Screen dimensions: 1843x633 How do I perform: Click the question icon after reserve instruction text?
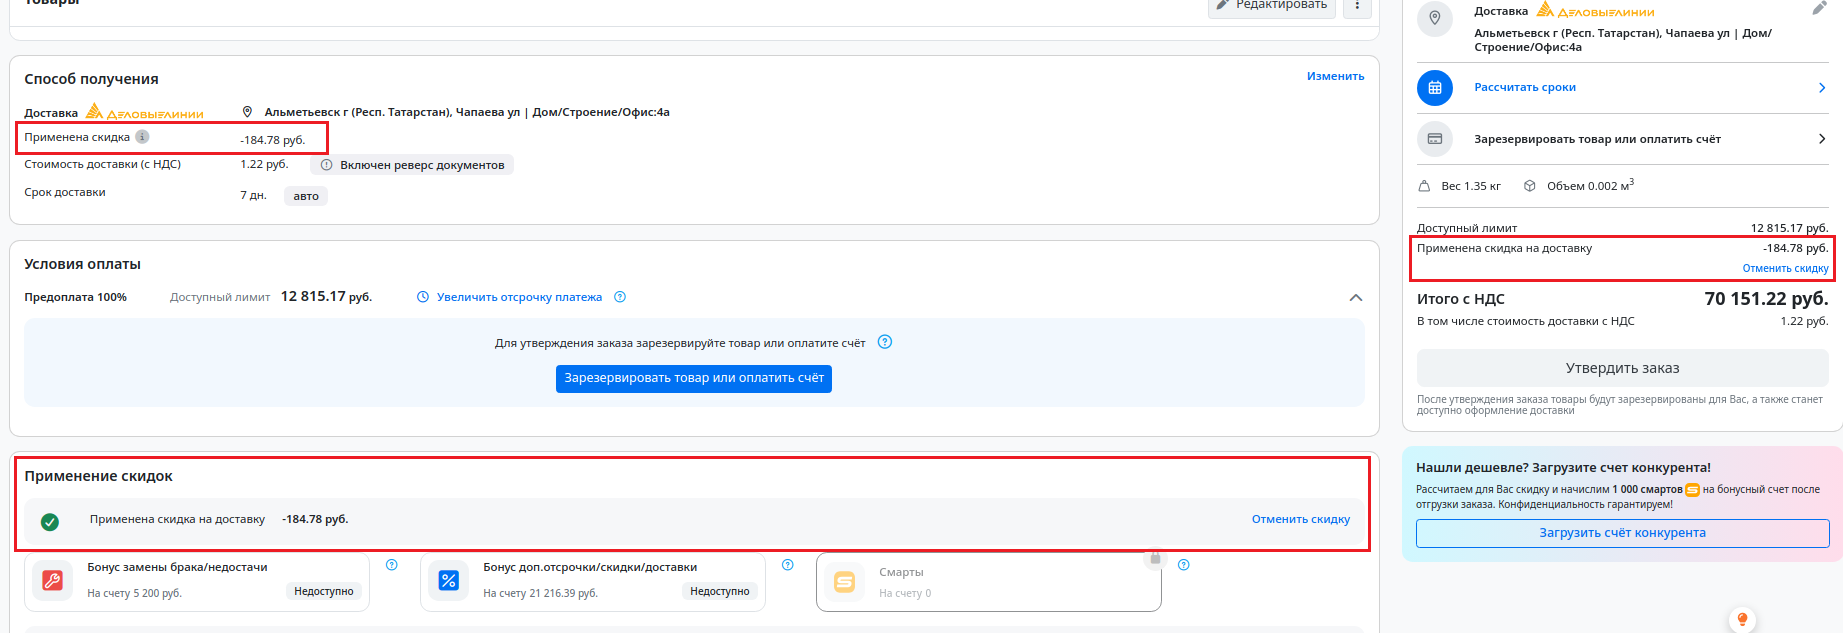point(885,342)
